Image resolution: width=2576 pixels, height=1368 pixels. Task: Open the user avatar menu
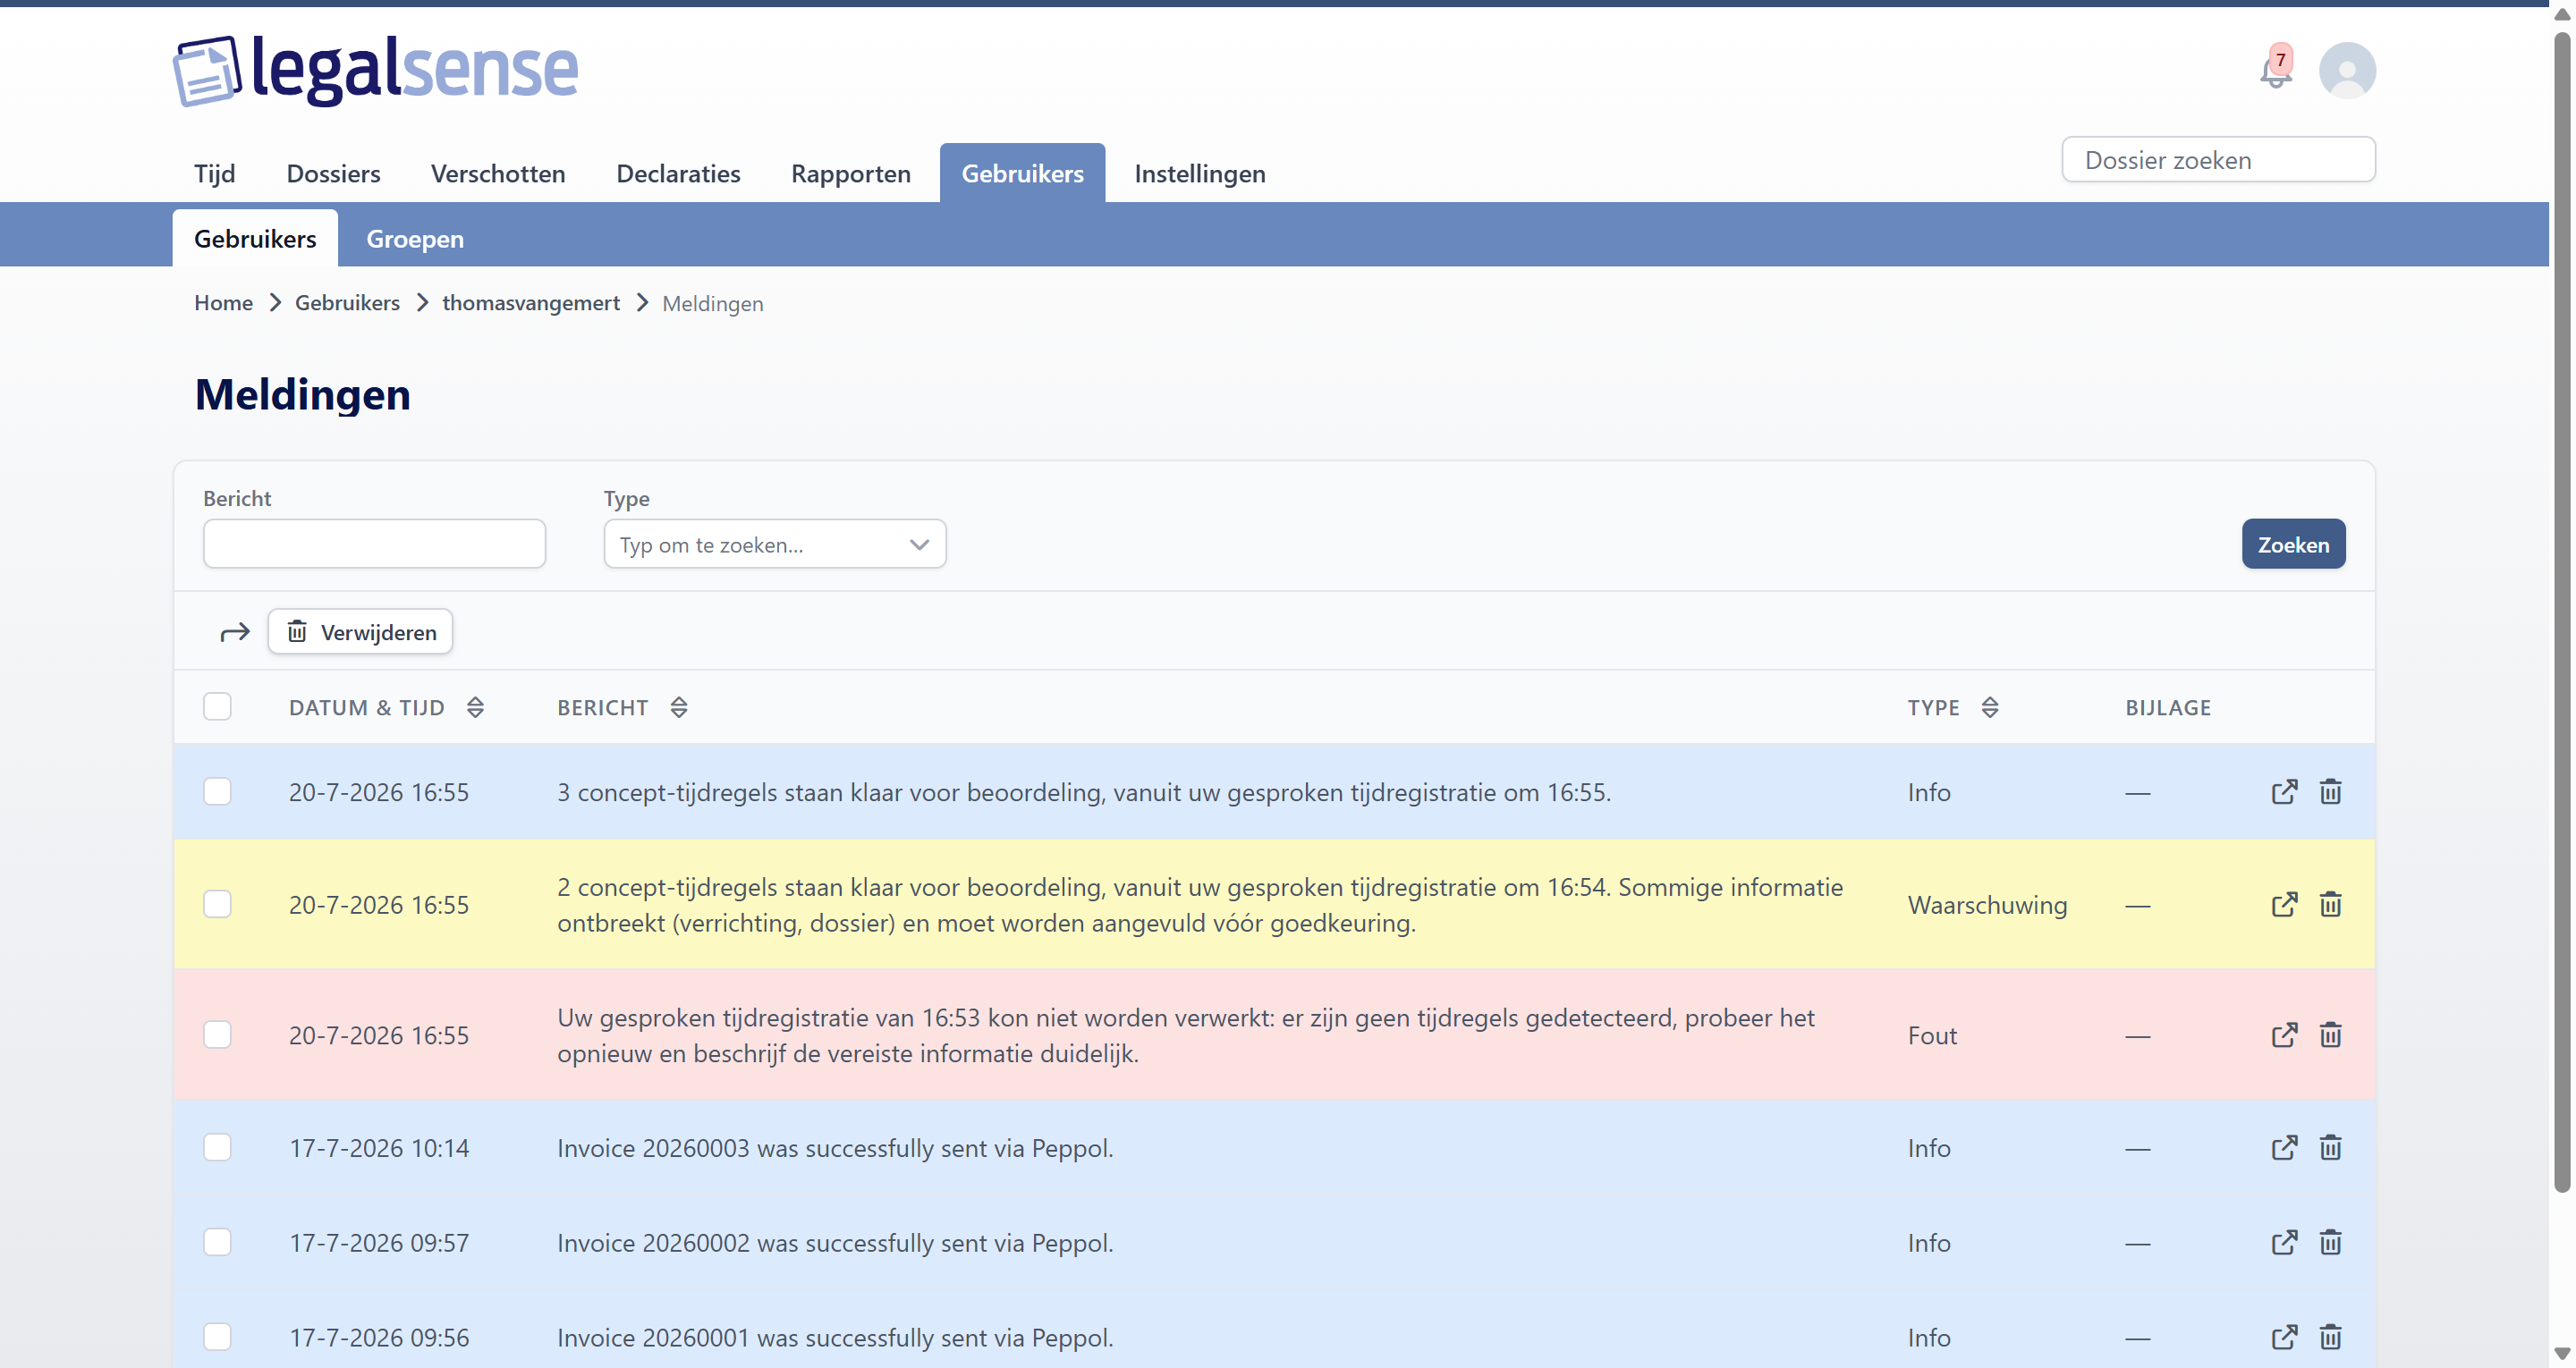click(2347, 70)
